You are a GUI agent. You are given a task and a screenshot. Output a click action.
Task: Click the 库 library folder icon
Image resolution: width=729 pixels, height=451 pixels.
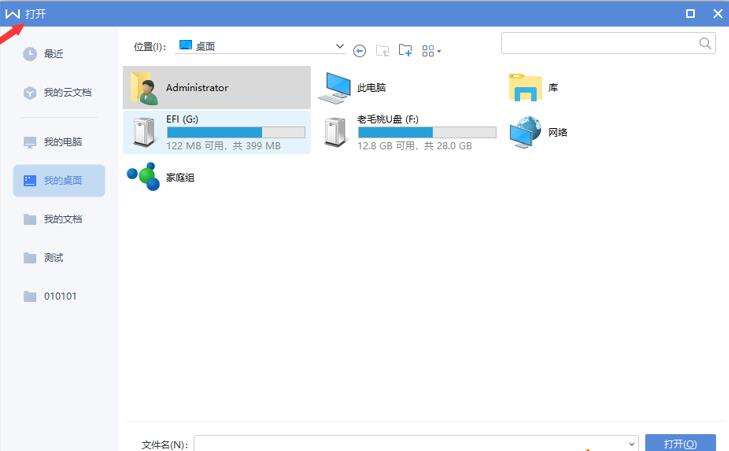525,87
